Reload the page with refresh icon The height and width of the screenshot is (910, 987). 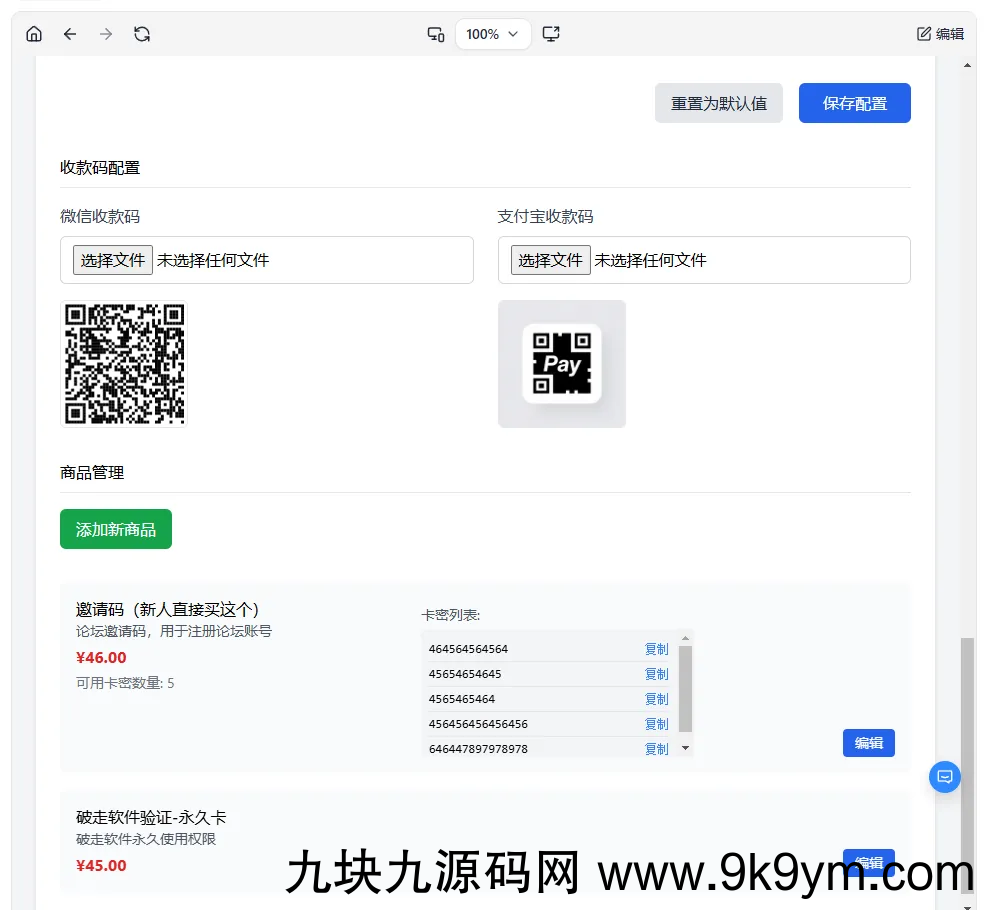(x=142, y=34)
